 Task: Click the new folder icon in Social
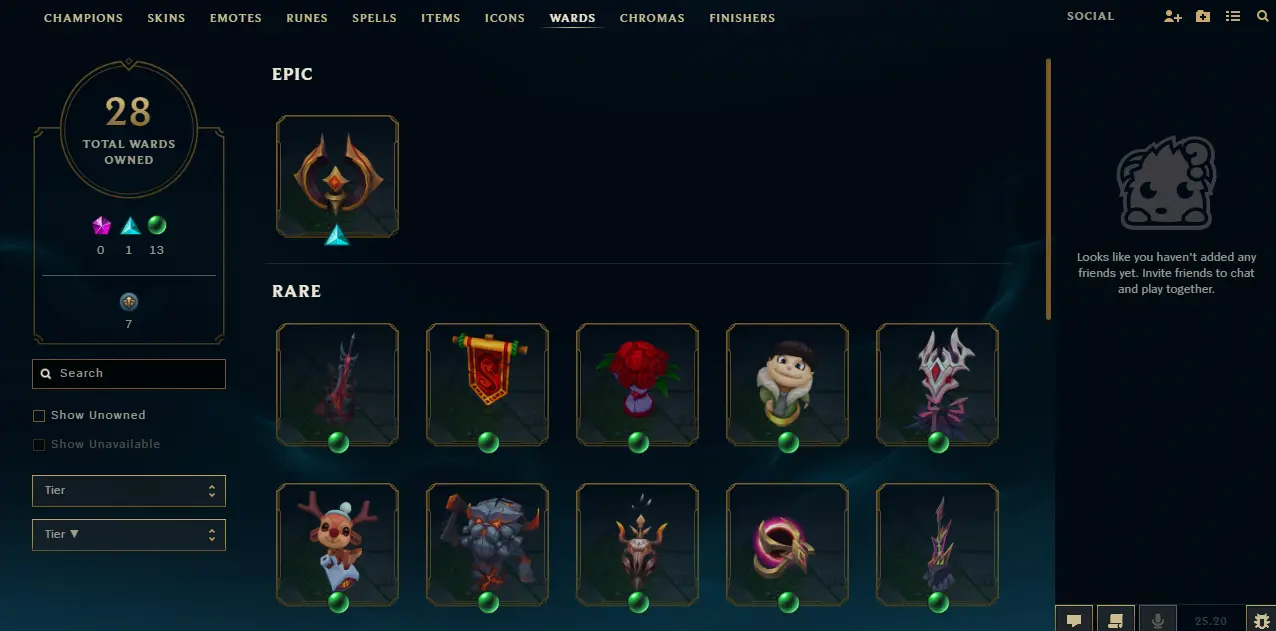[1203, 17]
